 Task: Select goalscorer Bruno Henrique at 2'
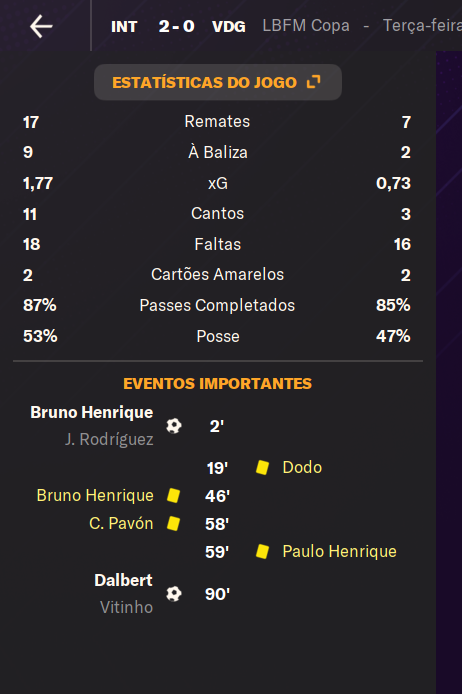pyautogui.click(x=92, y=413)
